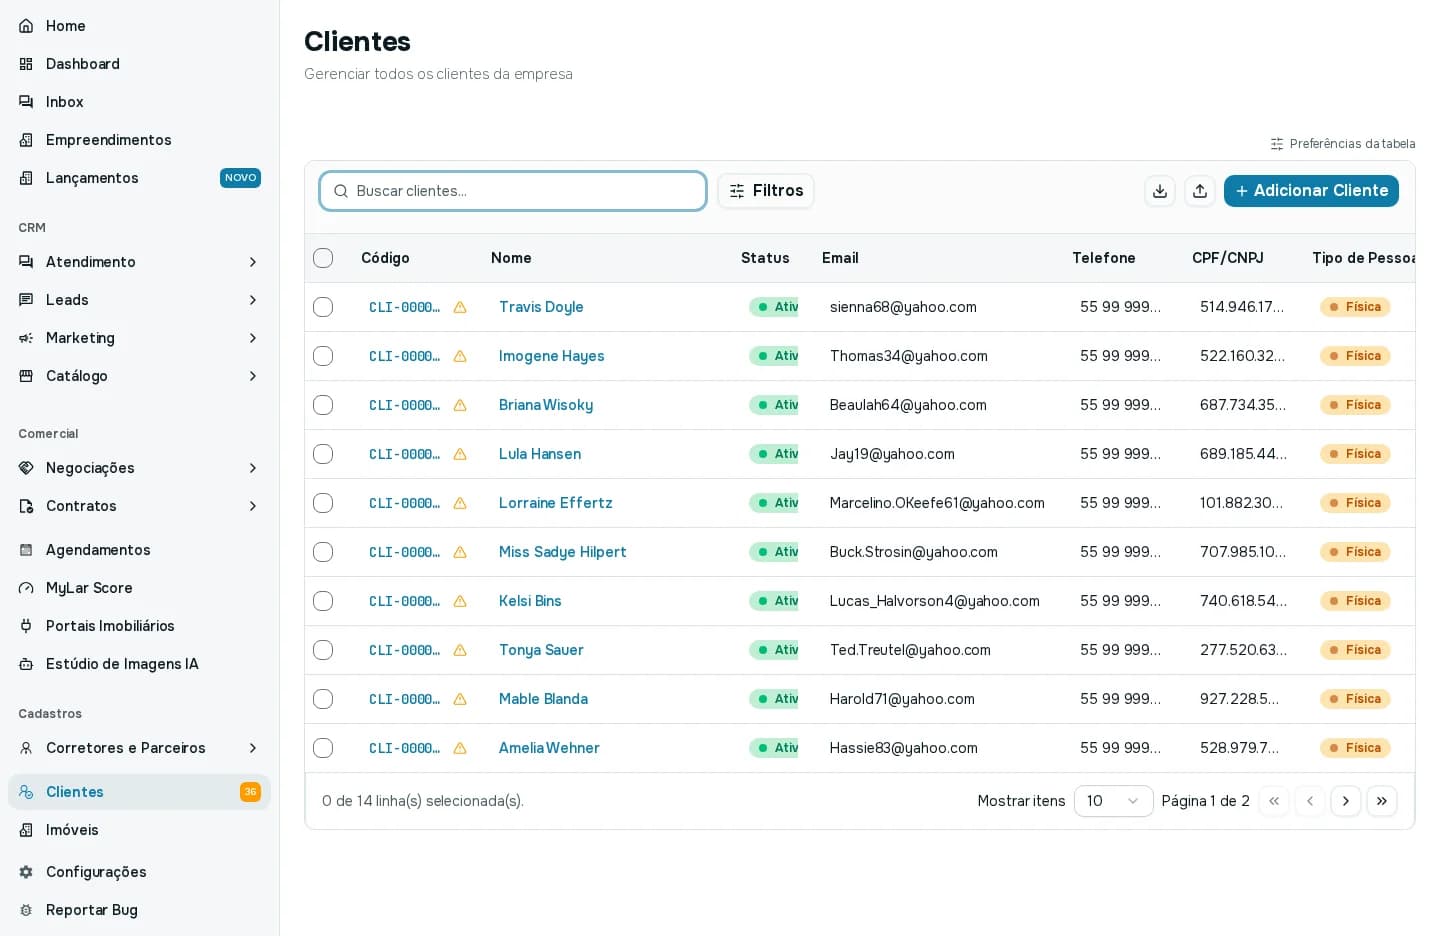Screen dimensions: 1440x936
Task: Expand Corretores e Parceiros chevron
Action: (x=253, y=748)
